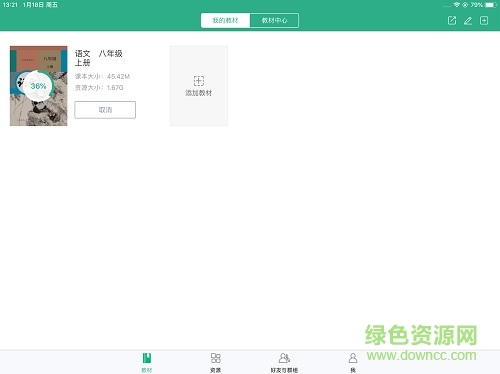
Task: Select the 教材 bottom navigation tab
Action: [147, 362]
